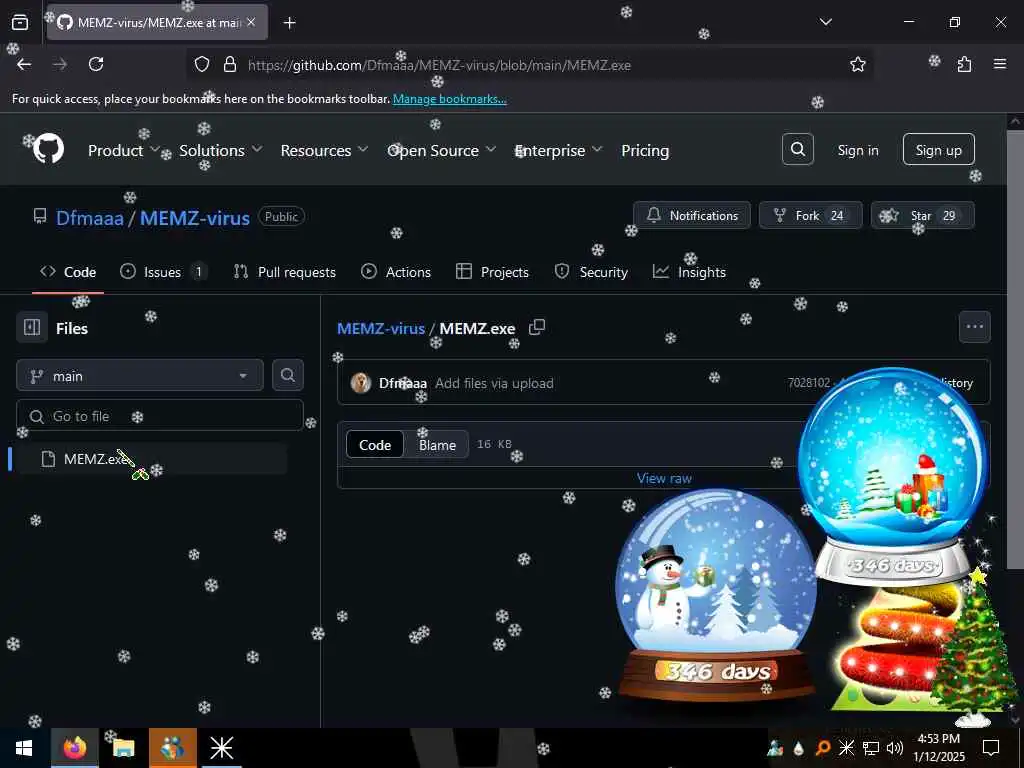Focus the Go to file input
1024x768 pixels.
click(x=159, y=416)
